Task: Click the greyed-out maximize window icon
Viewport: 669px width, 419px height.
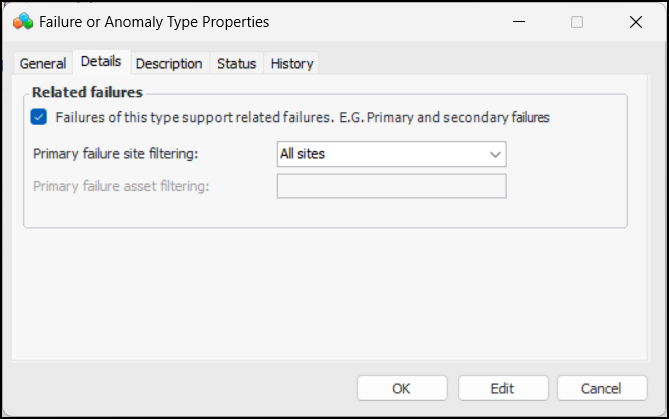Action: pos(577,21)
